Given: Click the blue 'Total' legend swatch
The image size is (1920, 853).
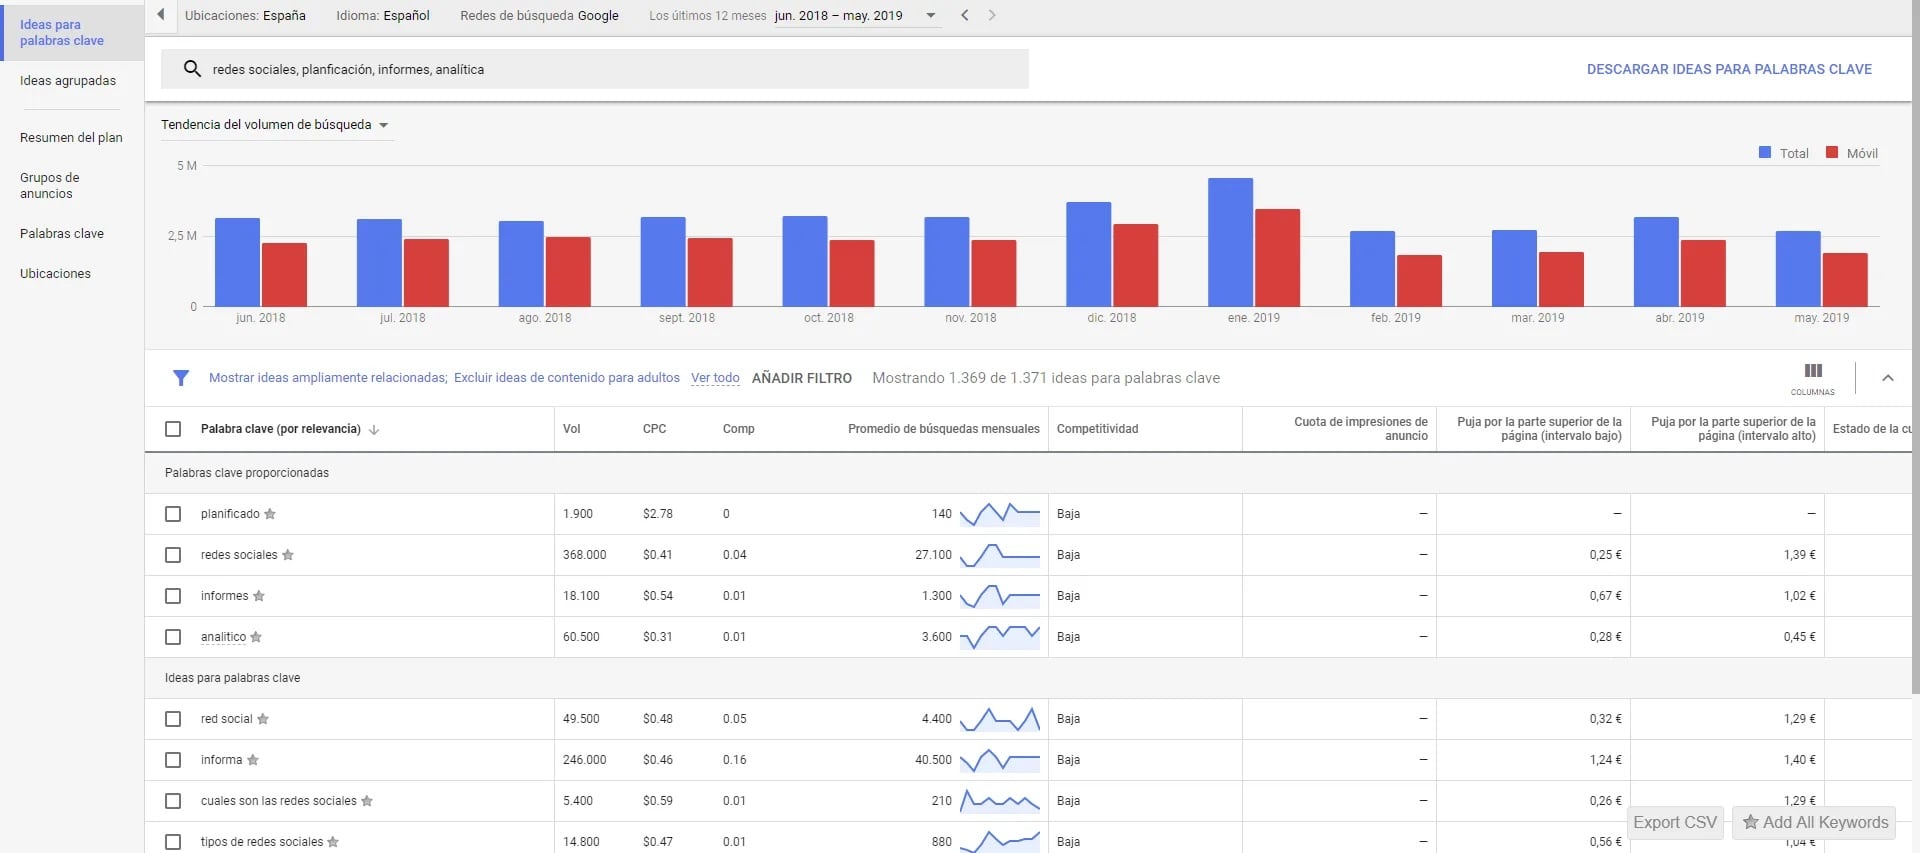Looking at the screenshot, I should click(x=1765, y=153).
